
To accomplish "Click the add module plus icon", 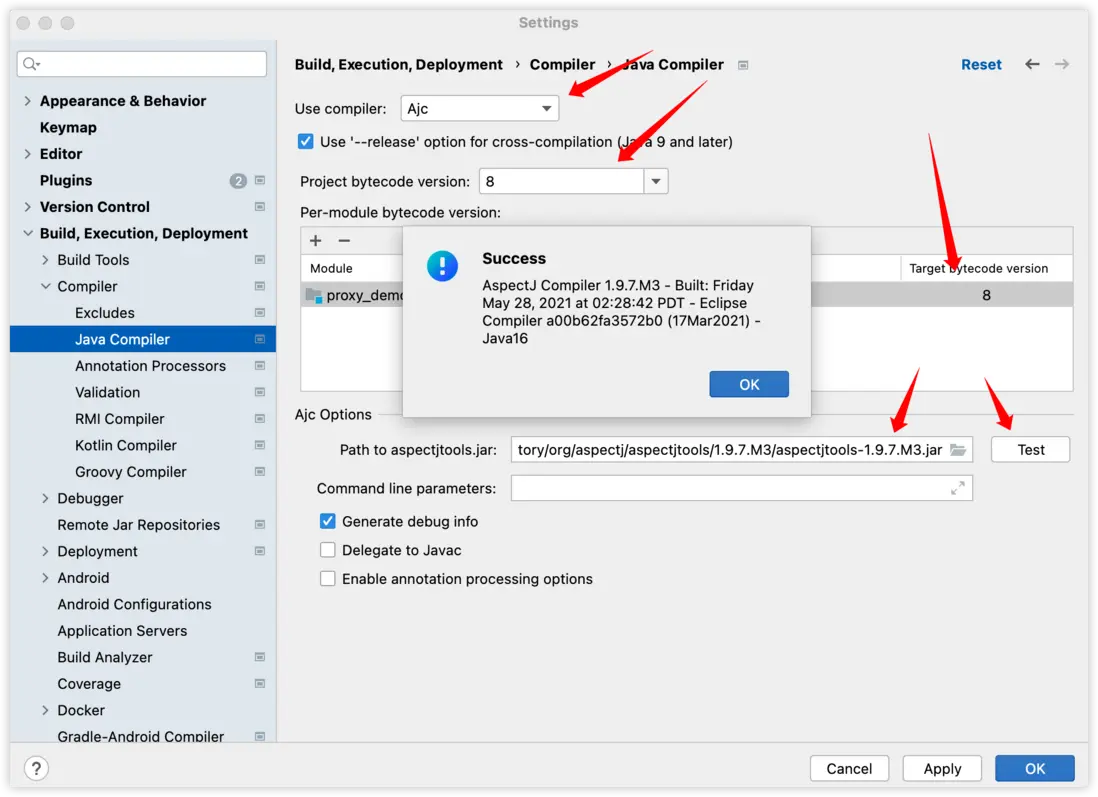I will click(x=316, y=241).
